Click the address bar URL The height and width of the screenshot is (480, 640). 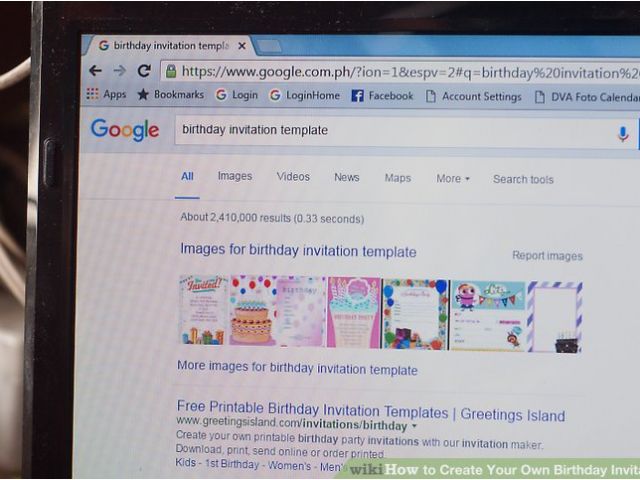410,73
